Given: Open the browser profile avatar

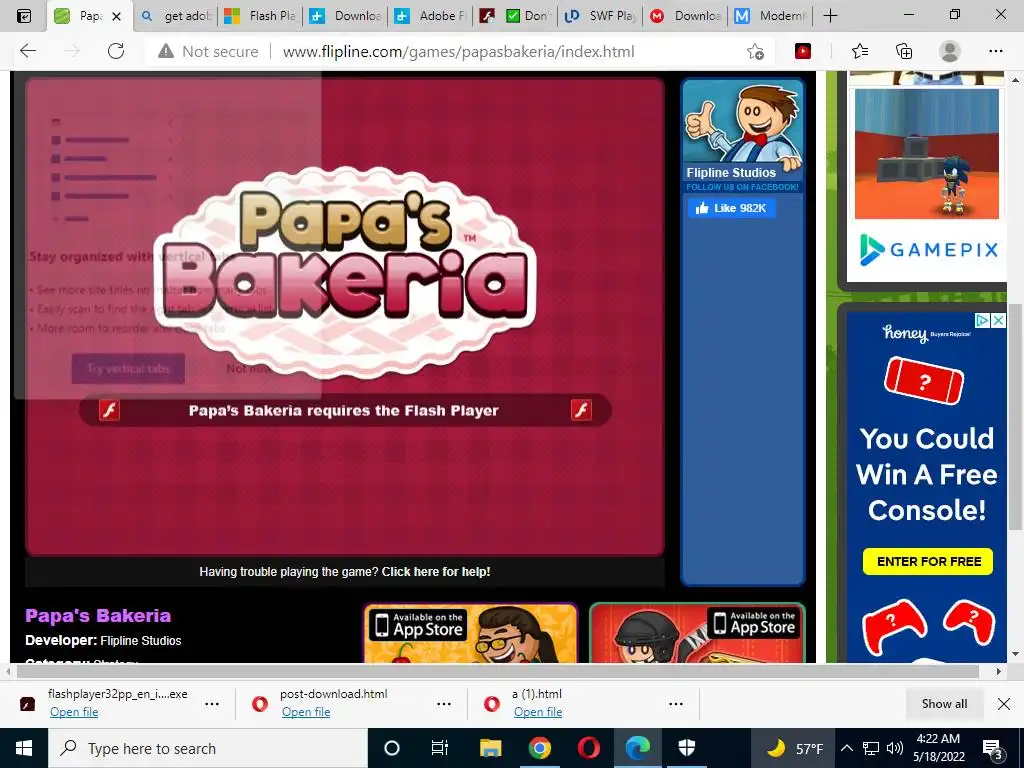Looking at the screenshot, I should pos(949,51).
